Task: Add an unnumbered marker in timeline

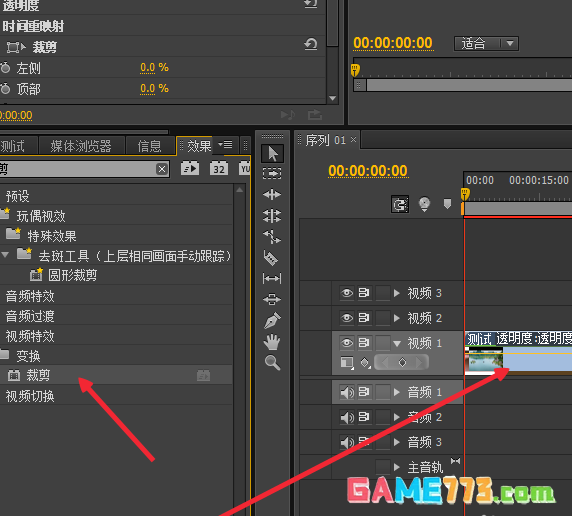Action: coord(447,204)
